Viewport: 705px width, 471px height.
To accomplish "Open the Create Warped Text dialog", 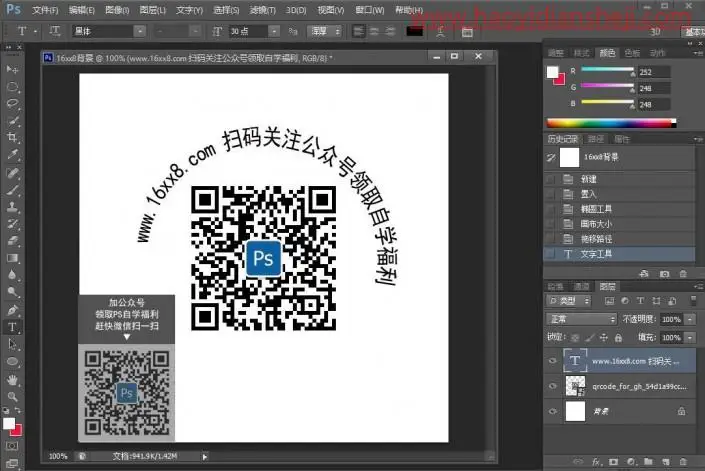I will click(x=440, y=31).
